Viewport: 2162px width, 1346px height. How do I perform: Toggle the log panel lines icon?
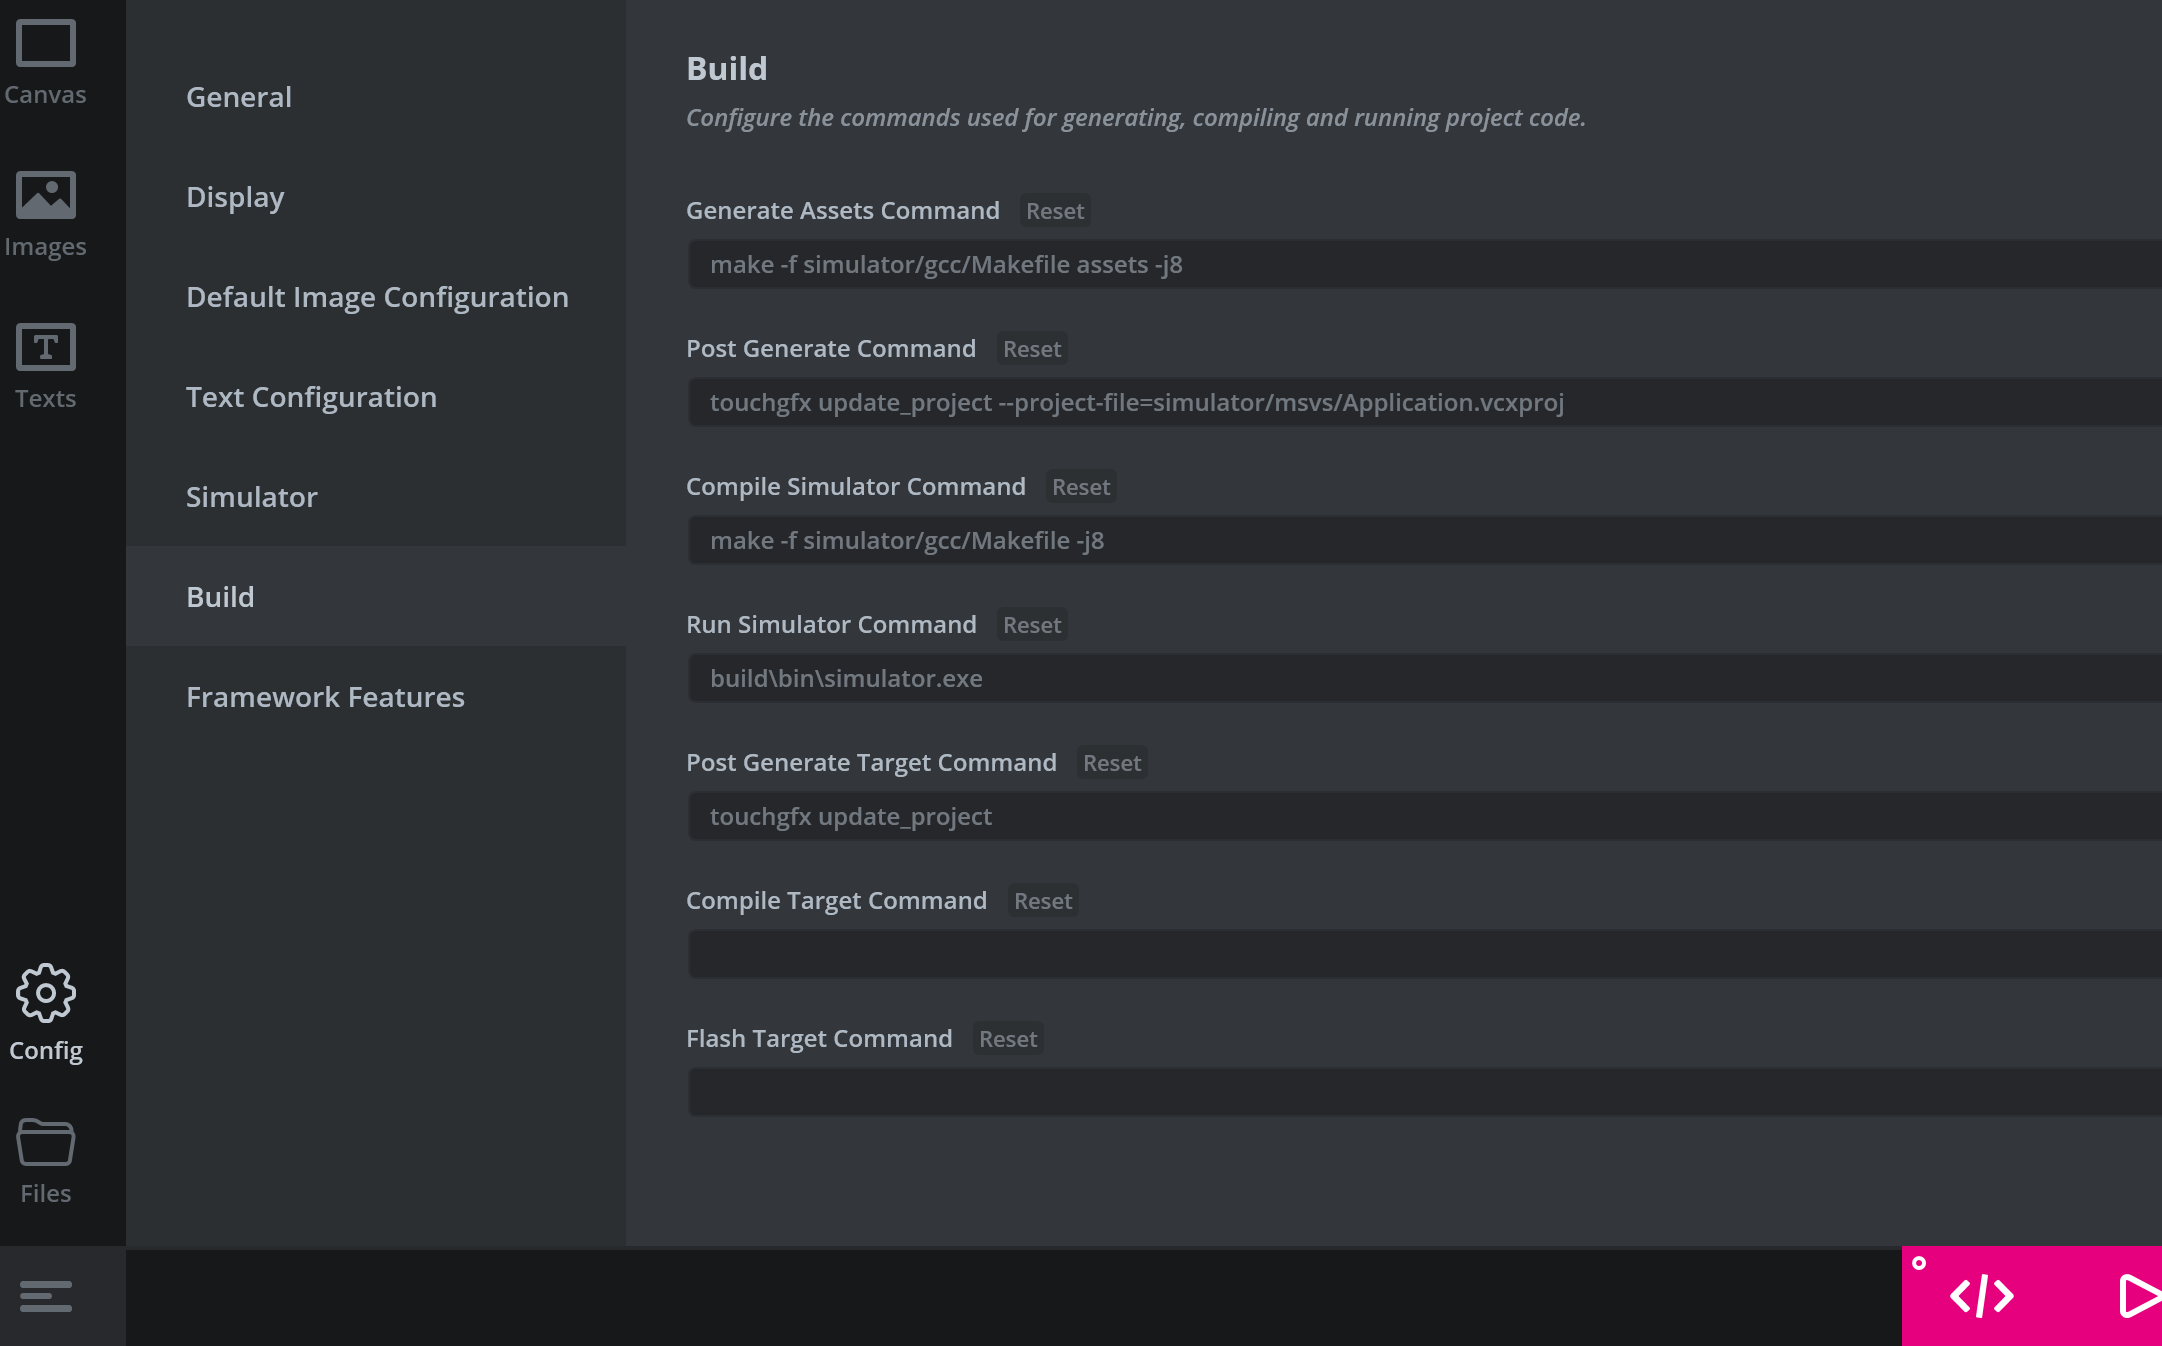(45, 1296)
